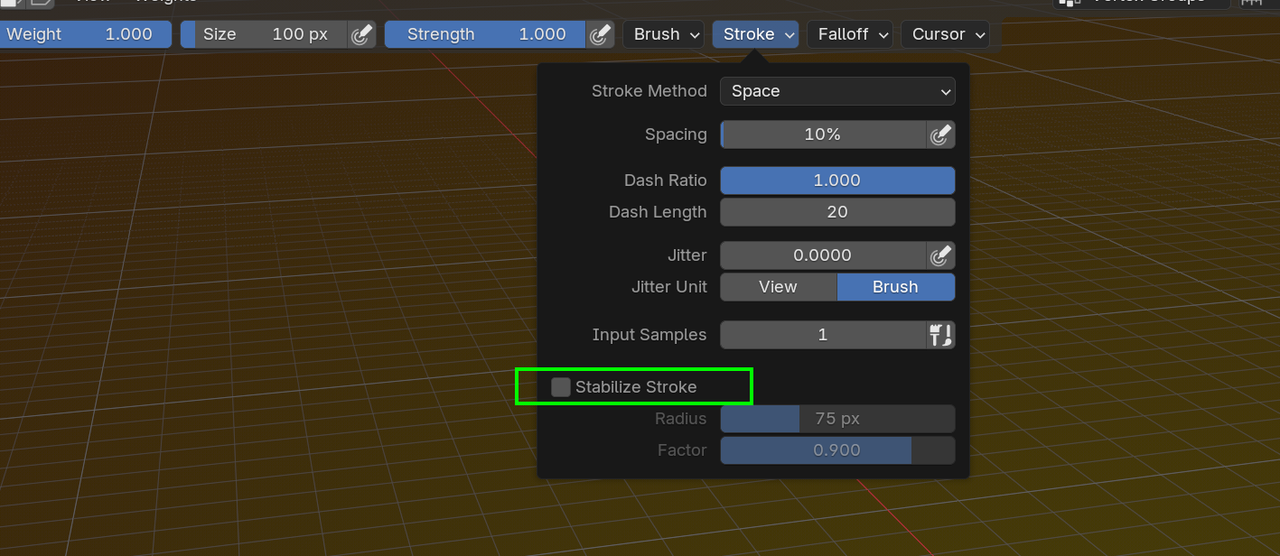Click the Strength slider in header
Image resolution: width=1280 pixels, height=556 pixels.
[486, 34]
